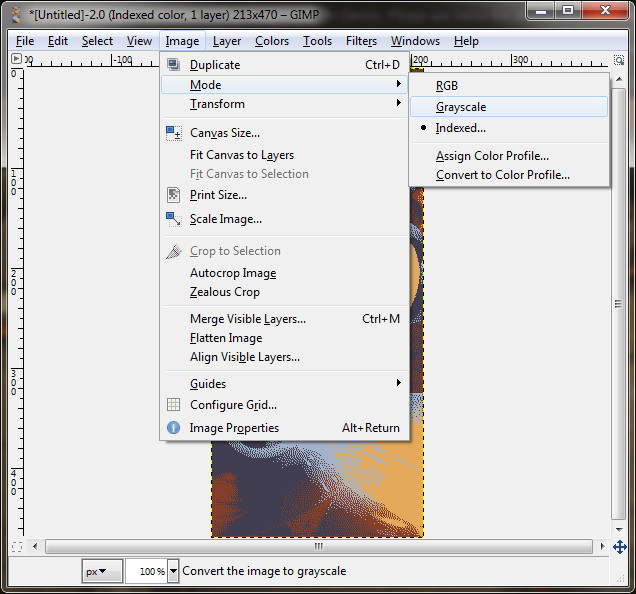Click the GIMP logo in title bar

(x=13, y=12)
